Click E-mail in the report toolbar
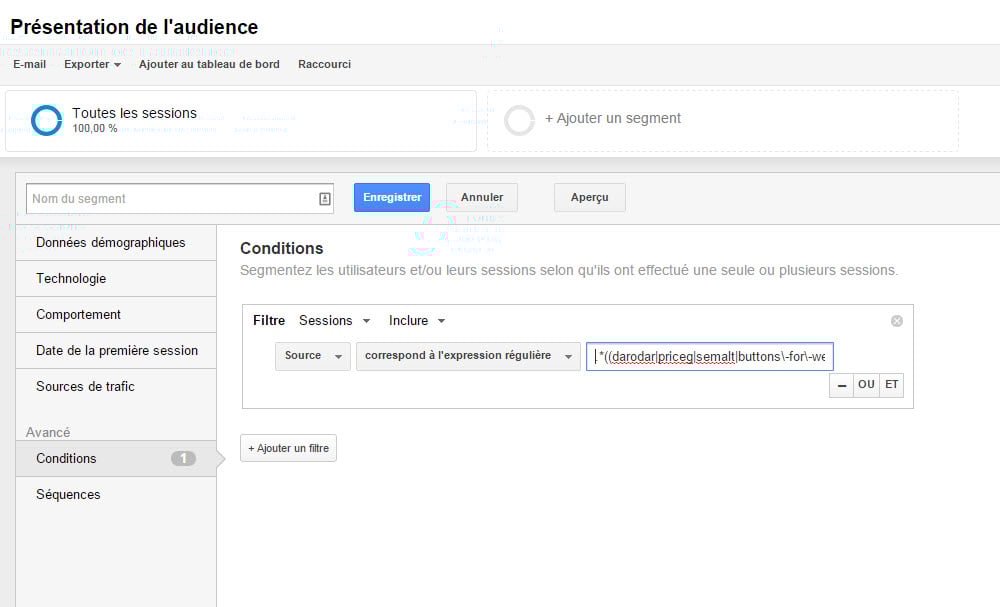 pyautogui.click(x=29, y=64)
